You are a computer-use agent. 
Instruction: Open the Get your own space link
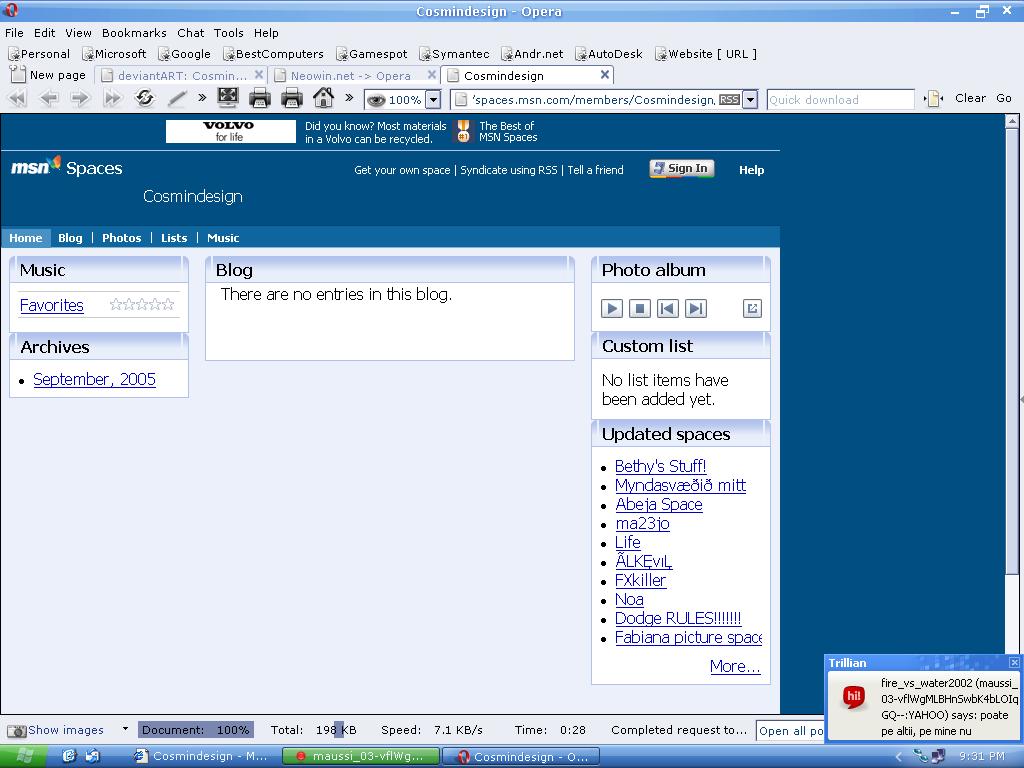point(402,170)
